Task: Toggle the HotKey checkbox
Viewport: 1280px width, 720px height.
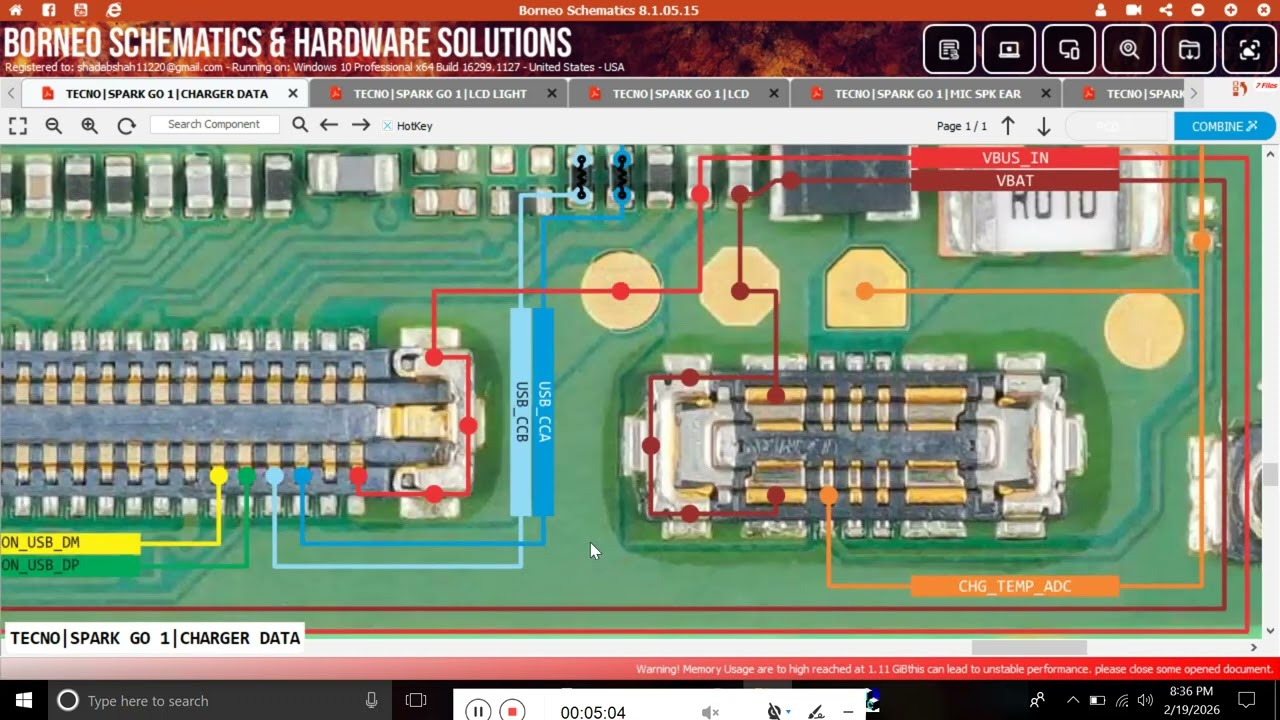Action: (x=388, y=126)
